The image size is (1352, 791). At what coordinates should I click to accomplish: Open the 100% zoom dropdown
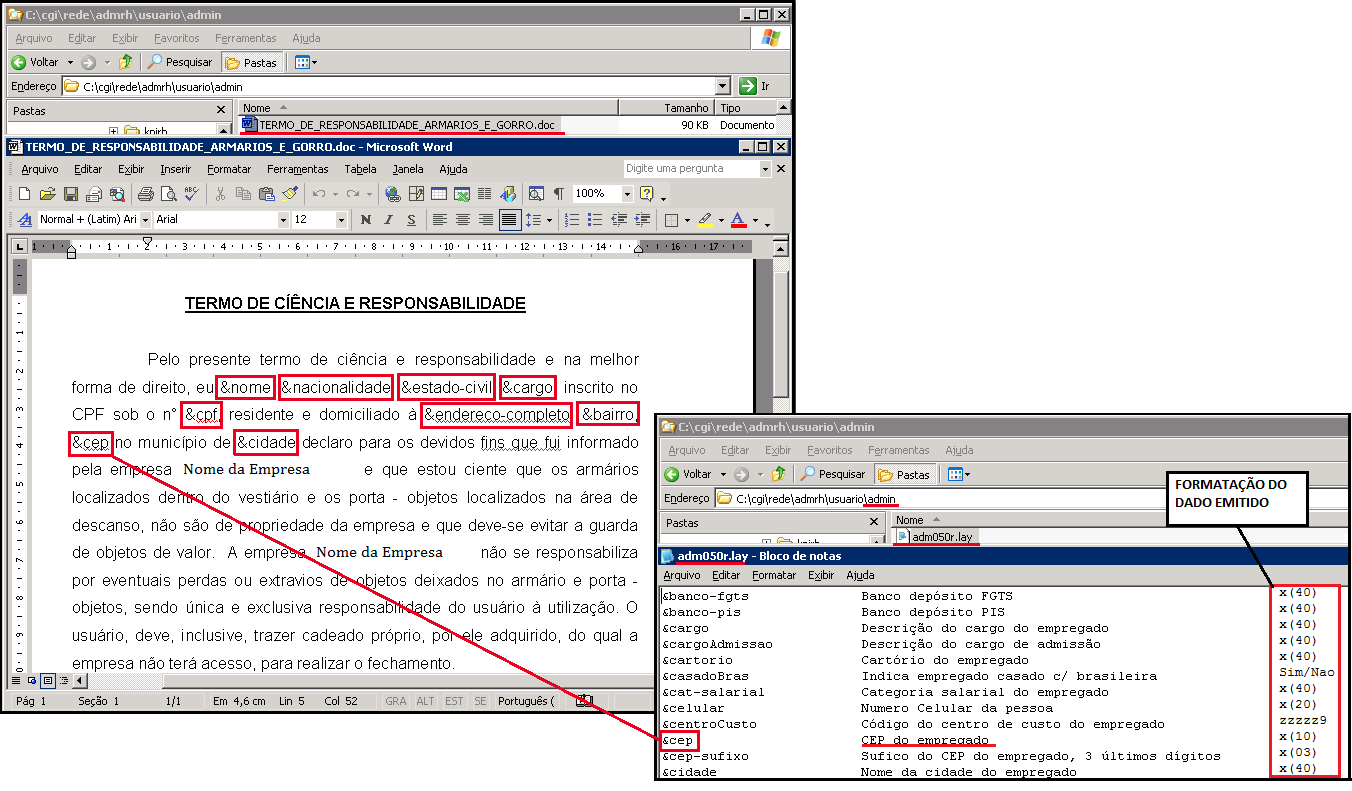point(628,194)
